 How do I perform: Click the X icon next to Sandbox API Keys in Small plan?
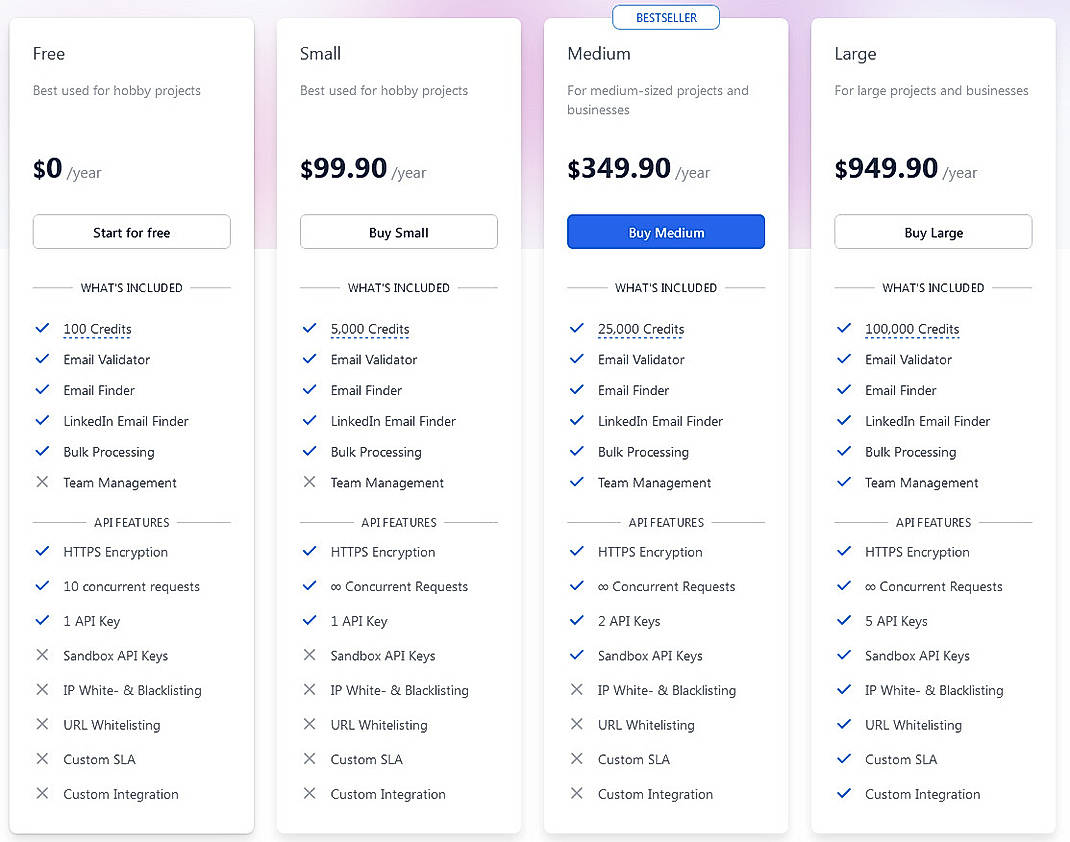click(x=309, y=656)
